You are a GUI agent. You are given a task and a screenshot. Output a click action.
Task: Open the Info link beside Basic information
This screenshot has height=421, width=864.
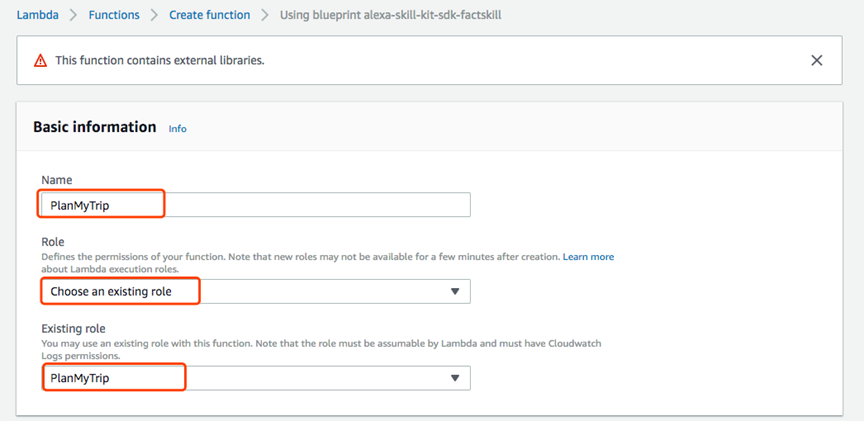pos(178,129)
